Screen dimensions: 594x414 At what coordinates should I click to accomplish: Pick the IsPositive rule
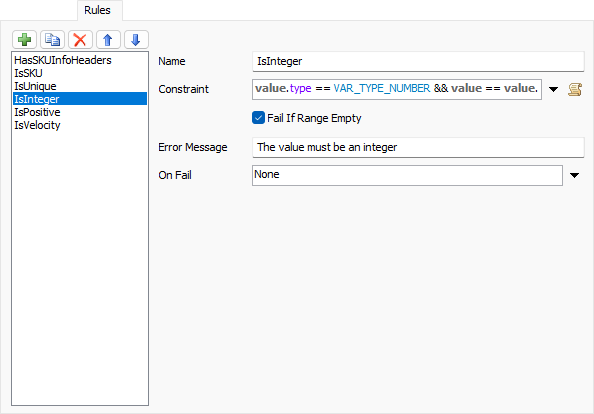pos(37,112)
